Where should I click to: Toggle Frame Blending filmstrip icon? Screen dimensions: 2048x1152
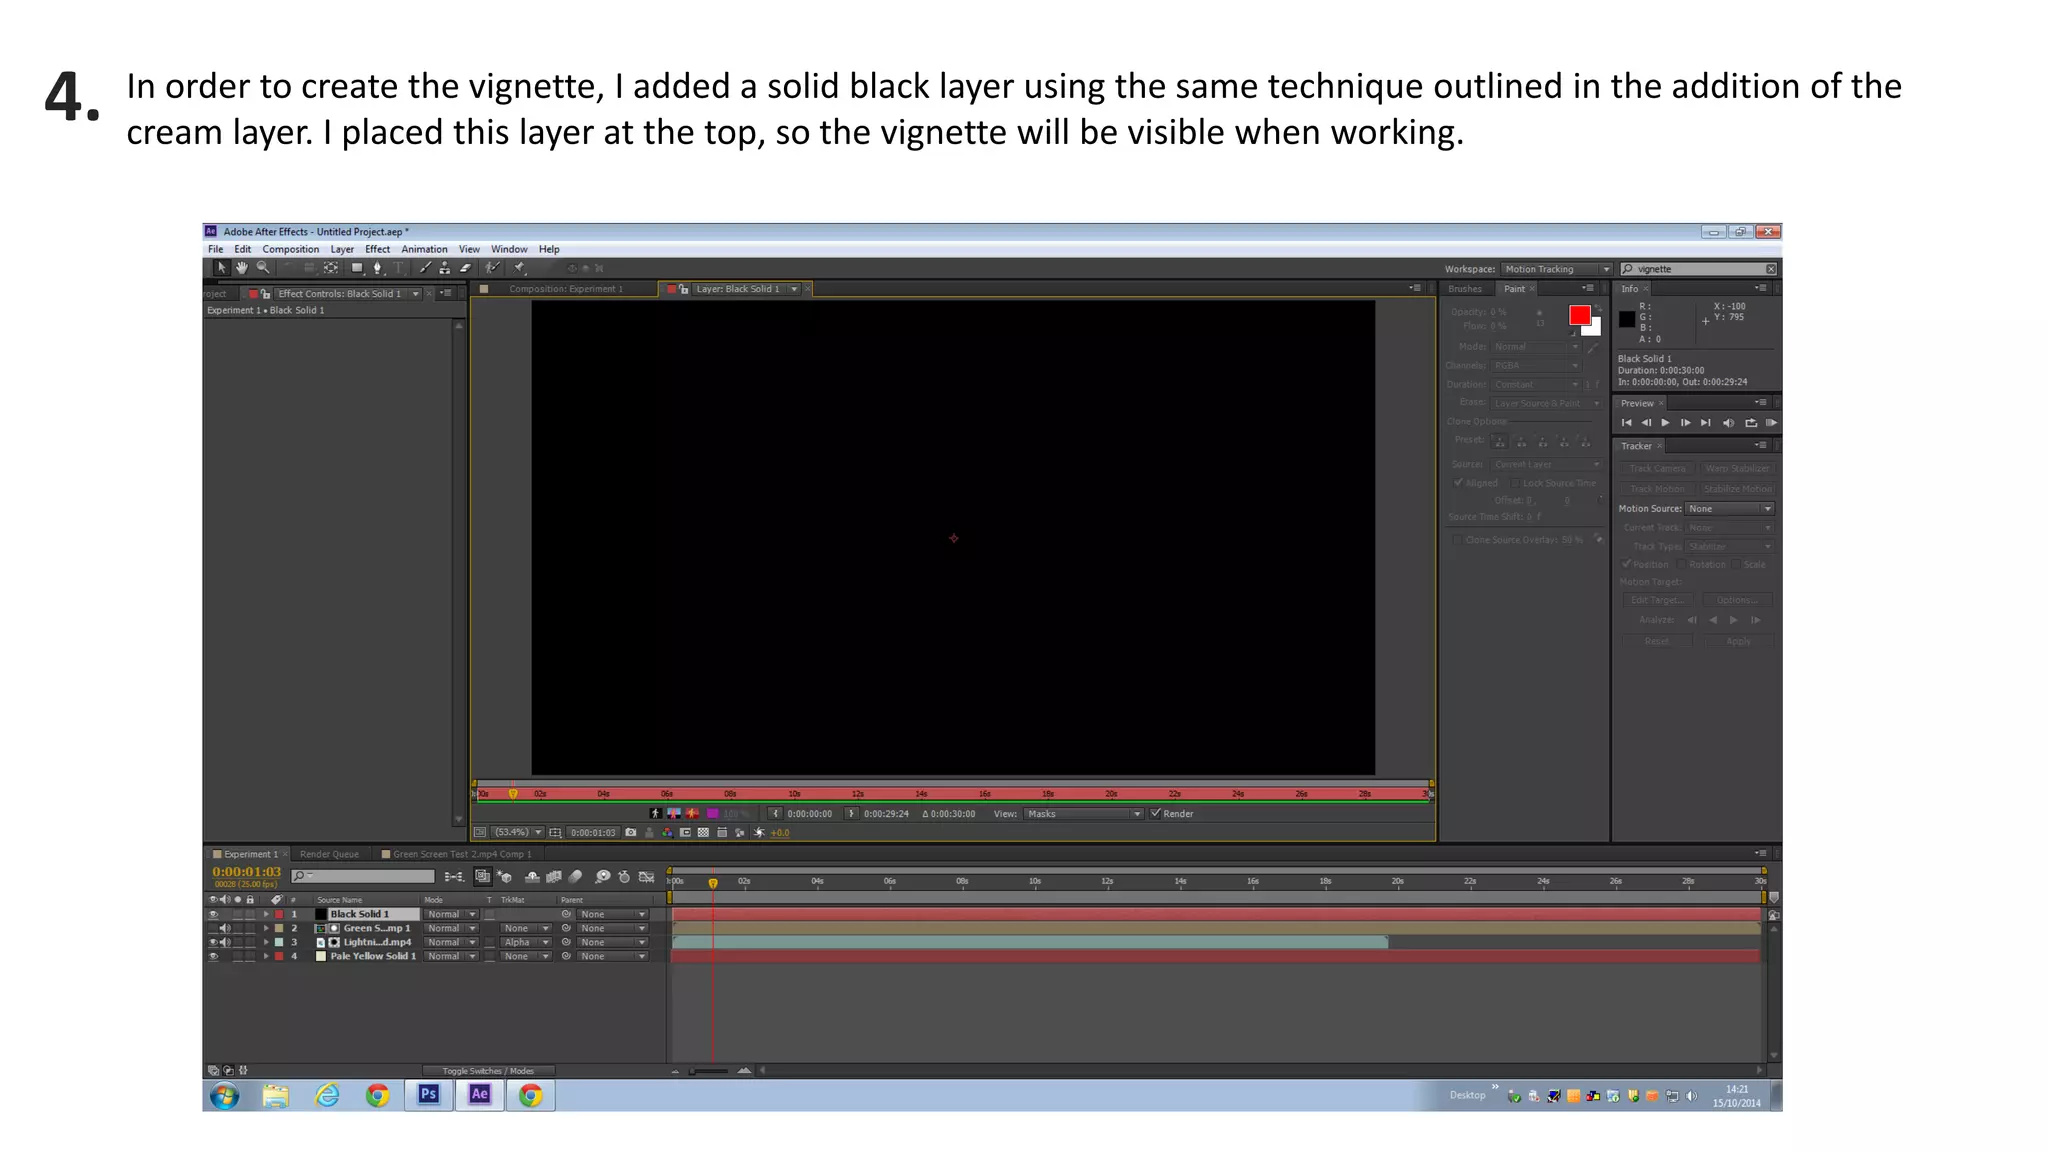[x=554, y=877]
